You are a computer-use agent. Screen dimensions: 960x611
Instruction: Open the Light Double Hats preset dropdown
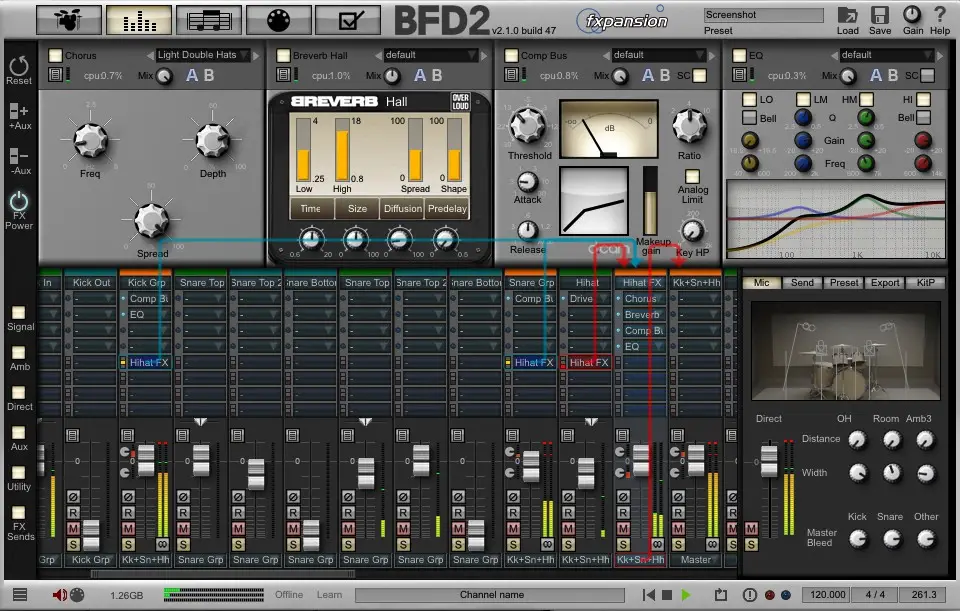[x=203, y=55]
